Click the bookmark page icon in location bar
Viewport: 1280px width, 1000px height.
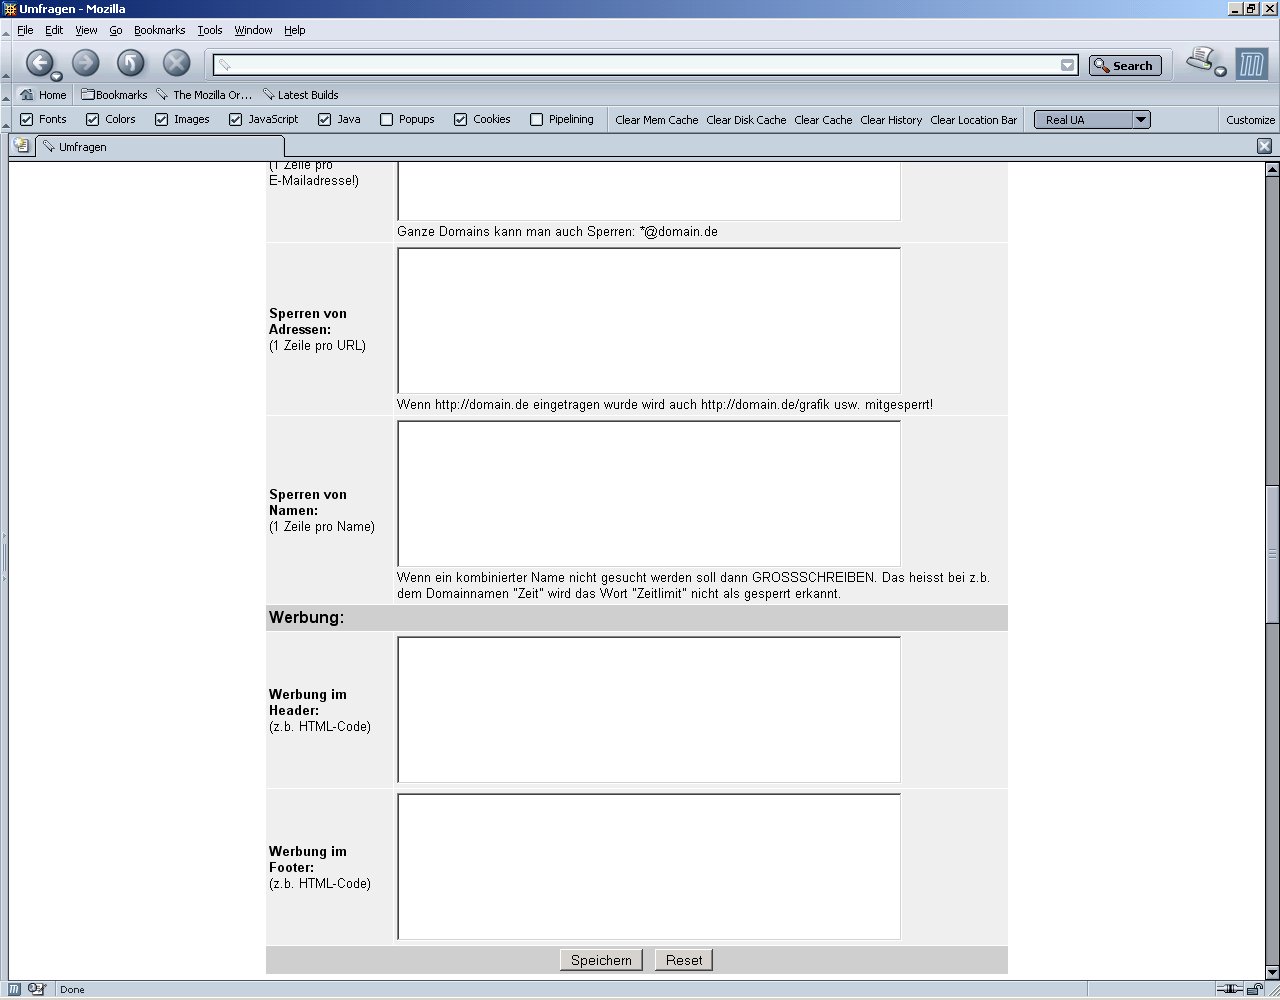[x=225, y=65]
